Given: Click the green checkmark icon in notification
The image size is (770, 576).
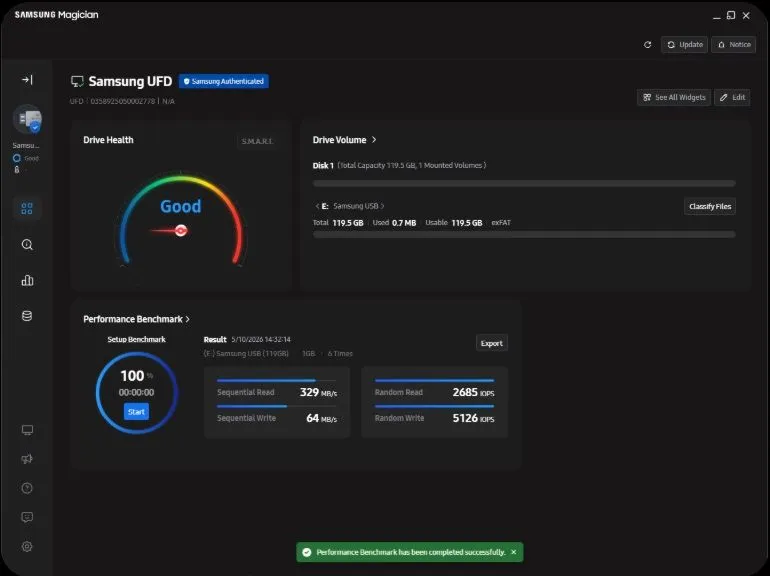Looking at the screenshot, I should (307, 552).
